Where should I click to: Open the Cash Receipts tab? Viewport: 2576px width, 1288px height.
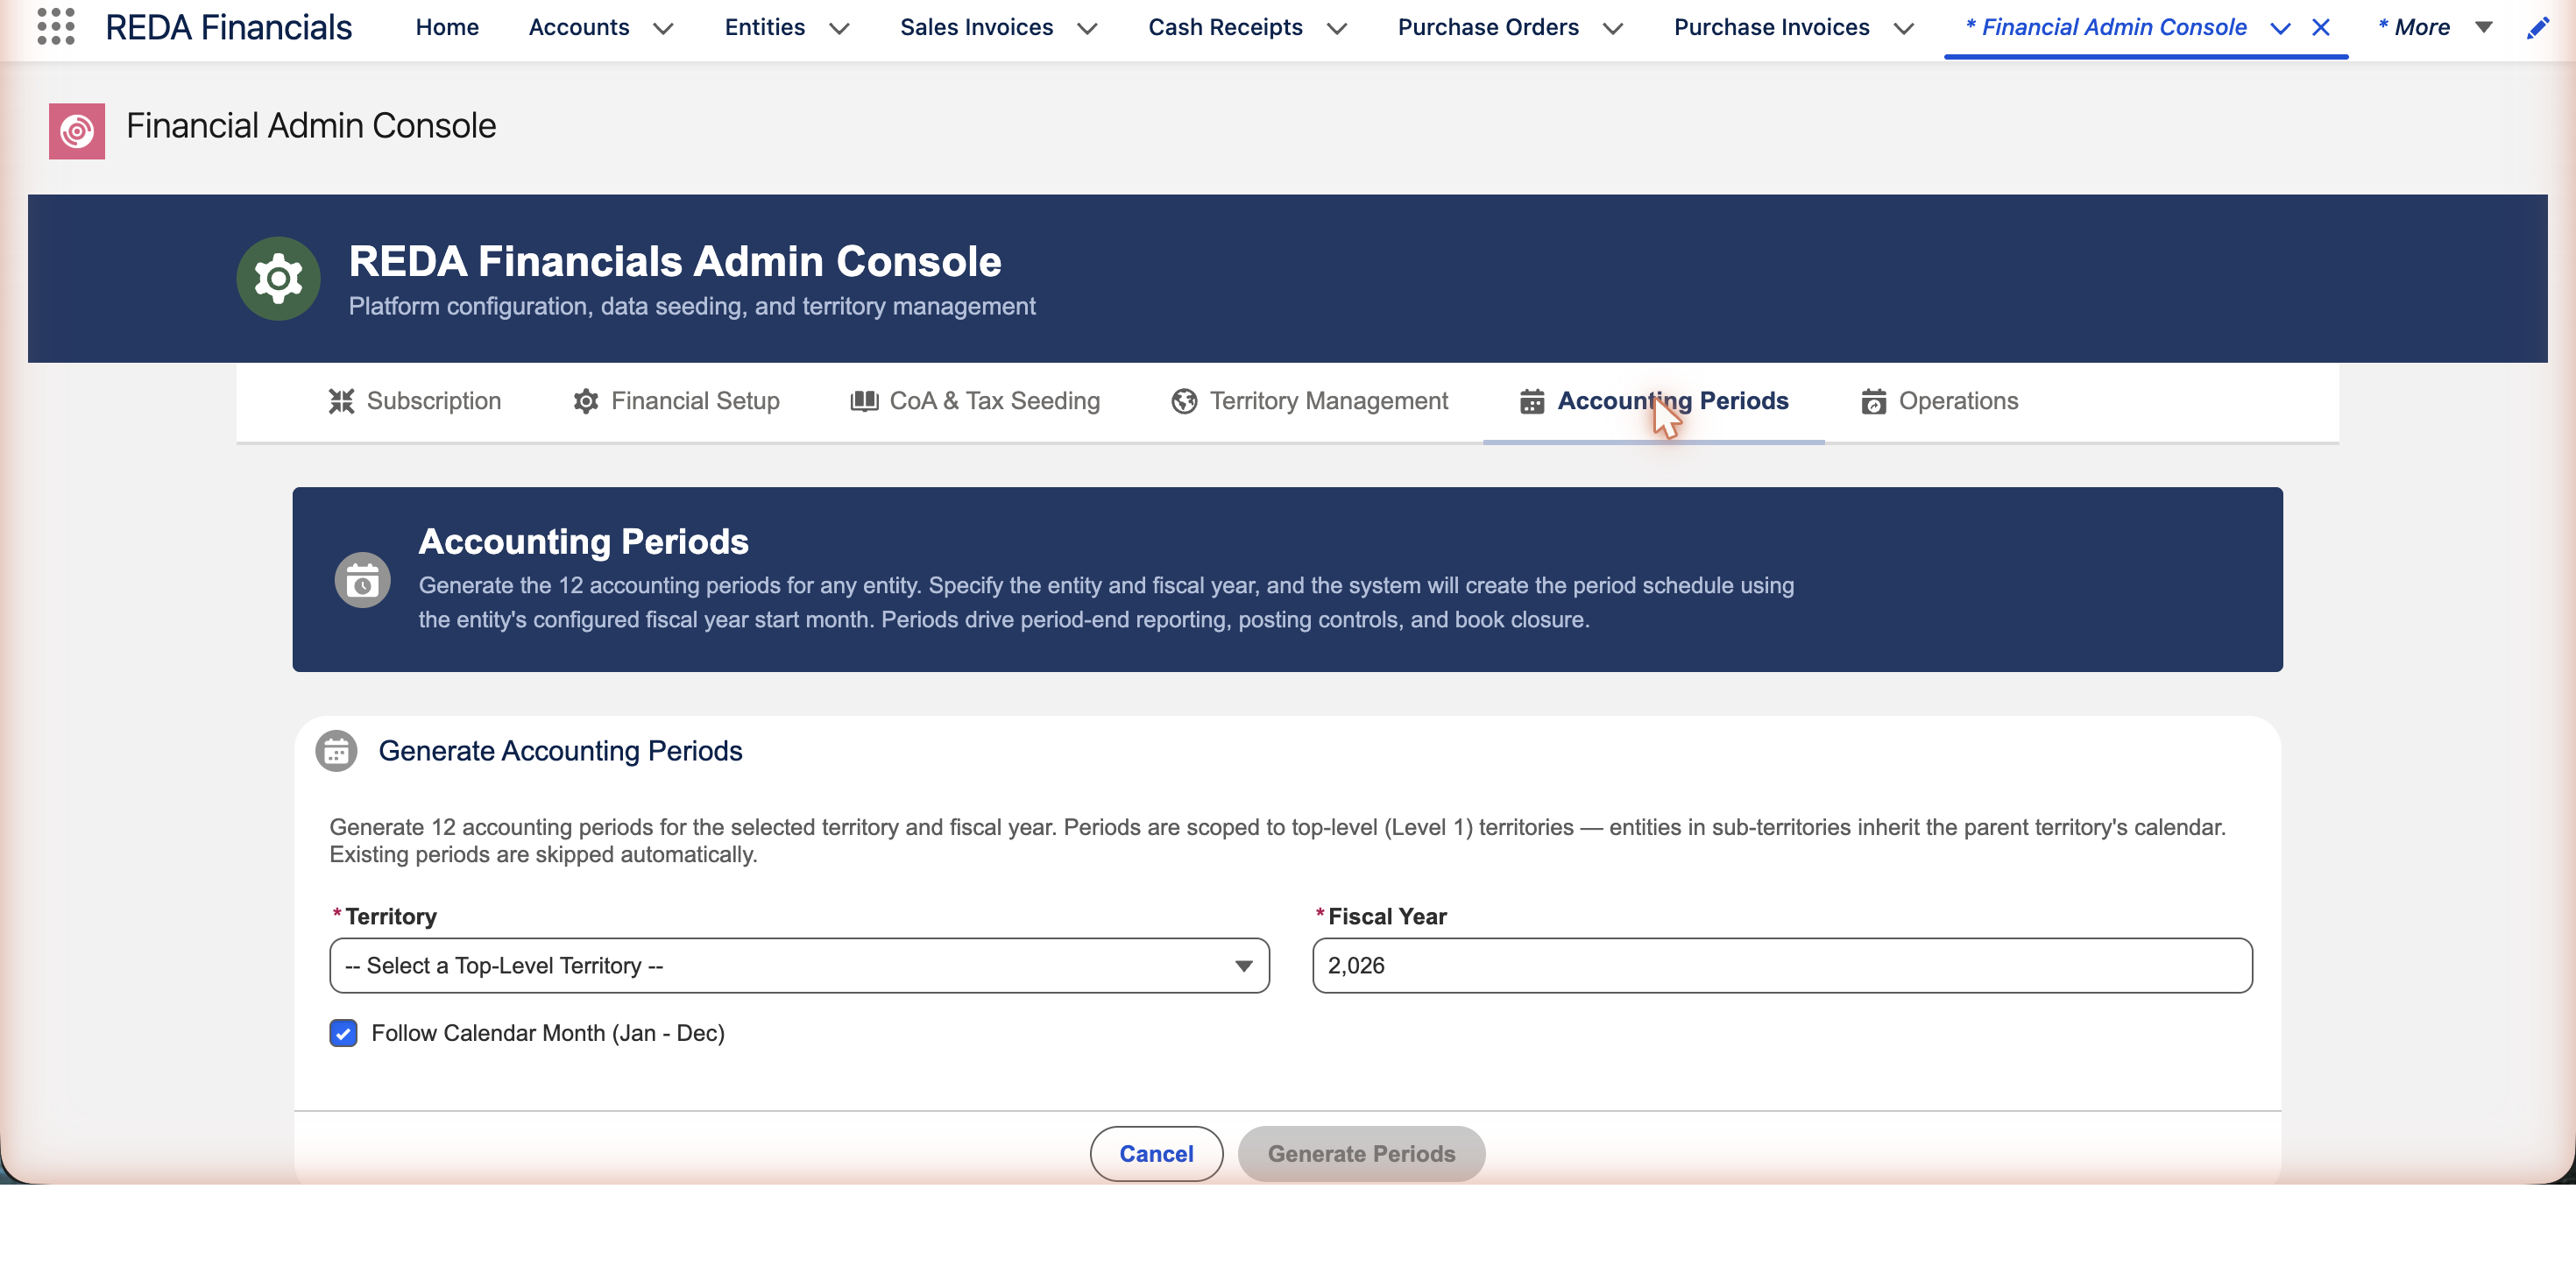click(1225, 28)
